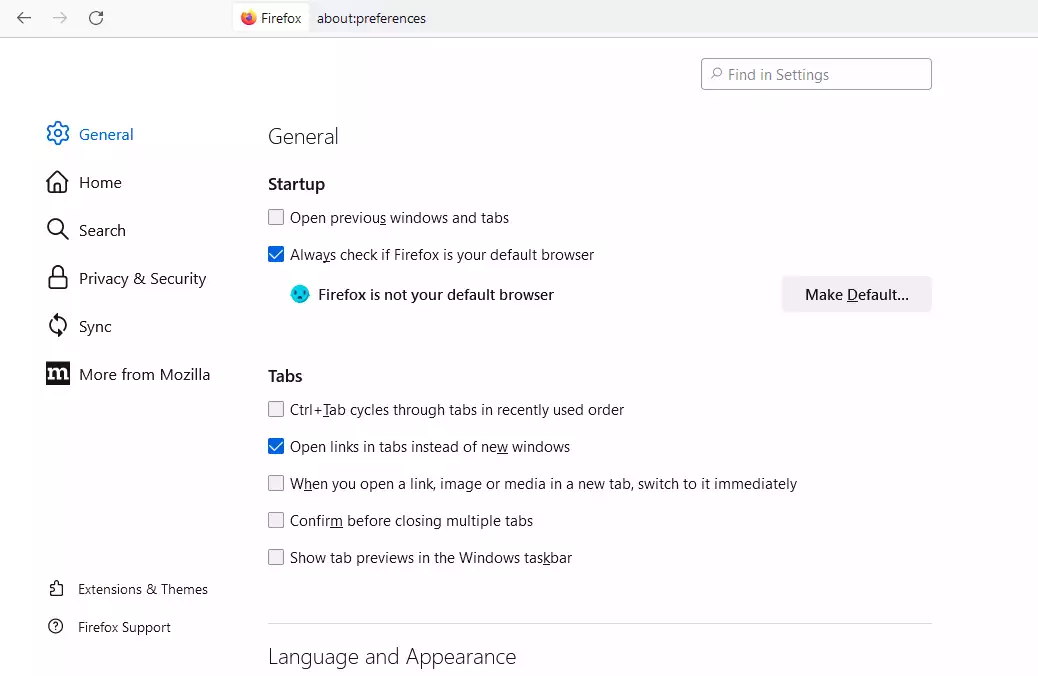Open the Search settings category
The image size is (1038, 676).
(86, 230)
